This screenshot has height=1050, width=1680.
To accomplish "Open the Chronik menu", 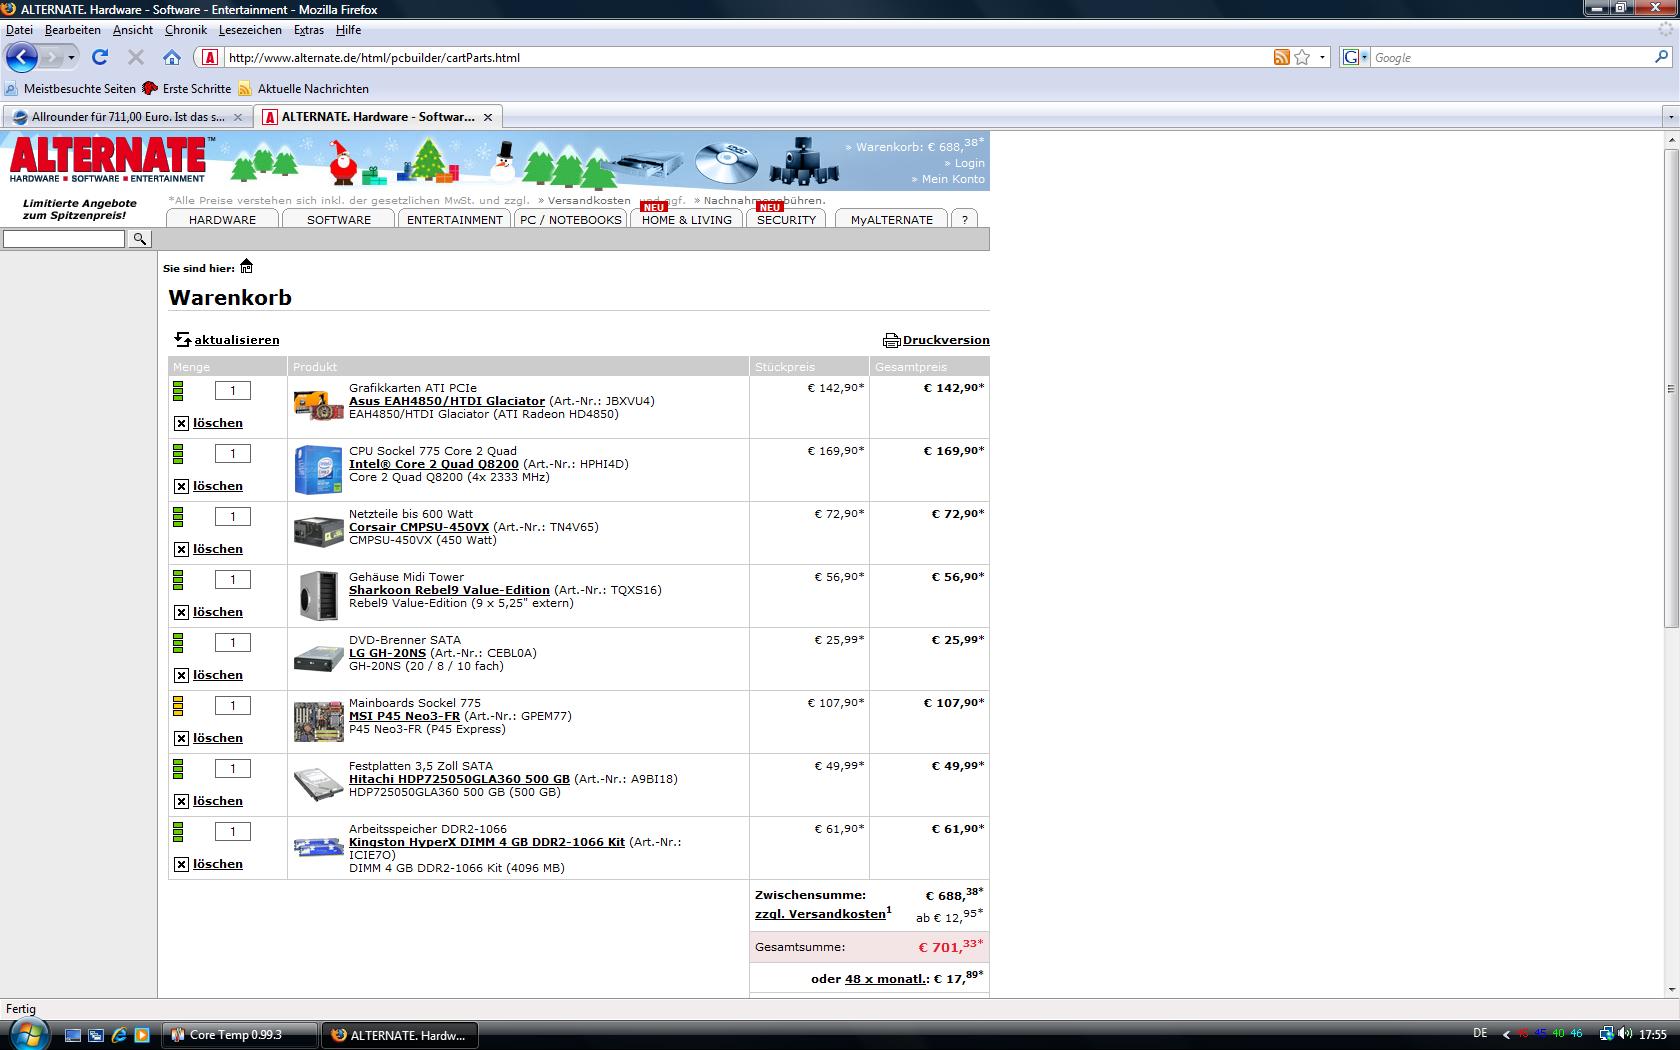I will 186,30.
